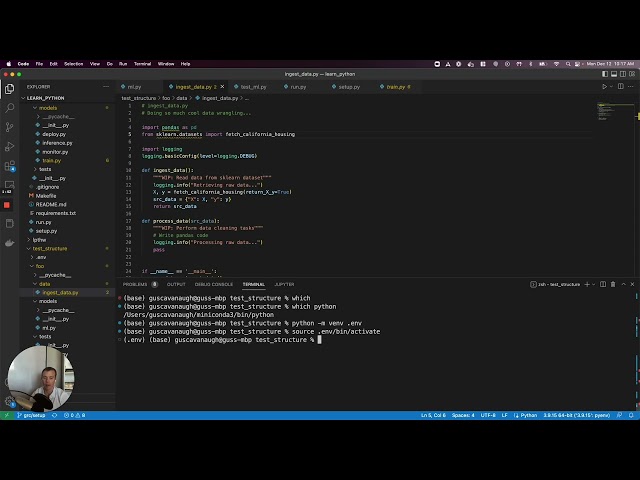Open requirements.txt in the explorer
The image size is (640, 480).
pyautogui.click(x=56, y=213)
